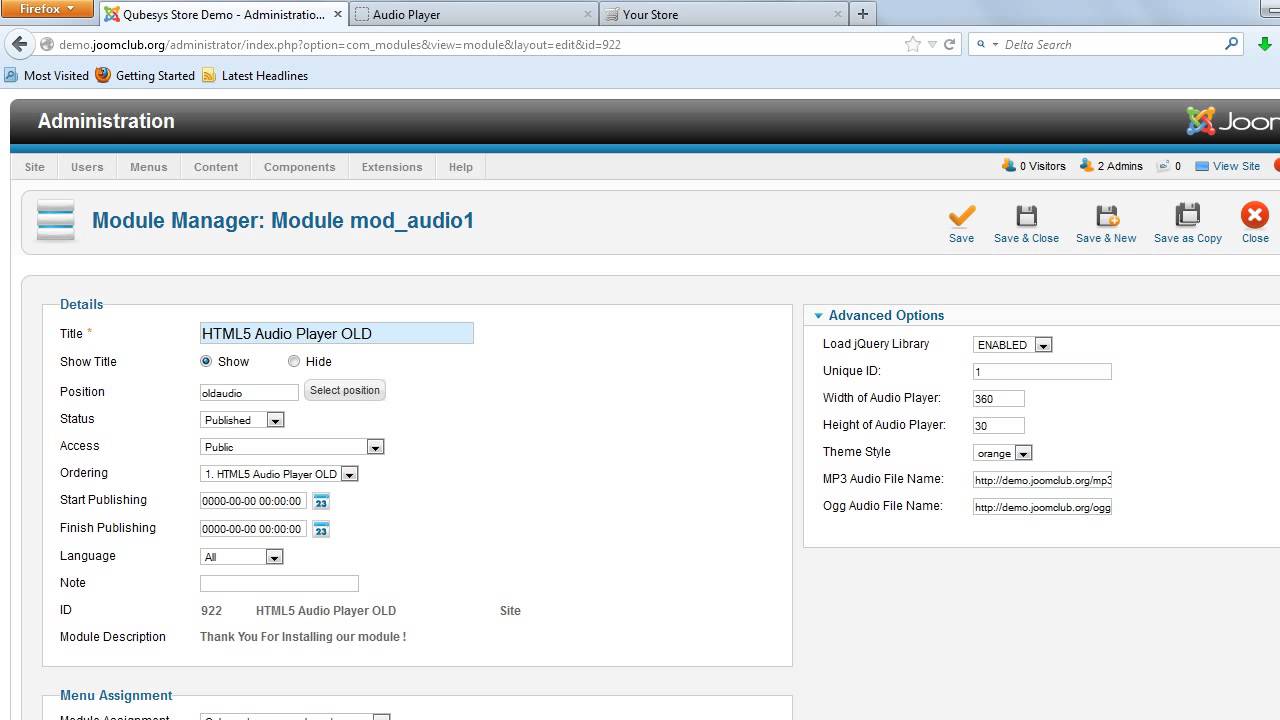
Task: Open the Content menu
Action: click(x=216, y=167)
